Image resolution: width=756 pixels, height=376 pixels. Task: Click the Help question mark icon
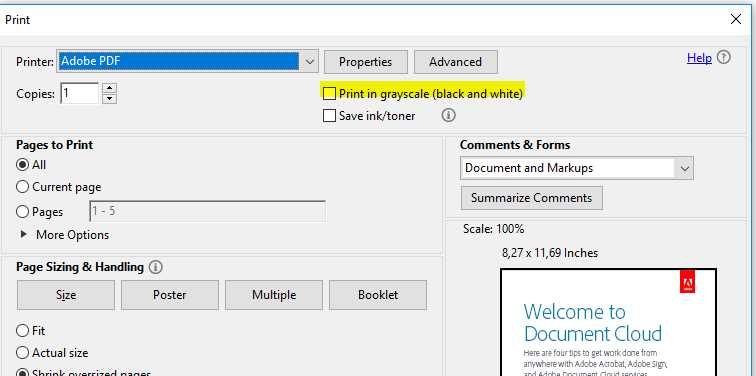tap(723, 58)
